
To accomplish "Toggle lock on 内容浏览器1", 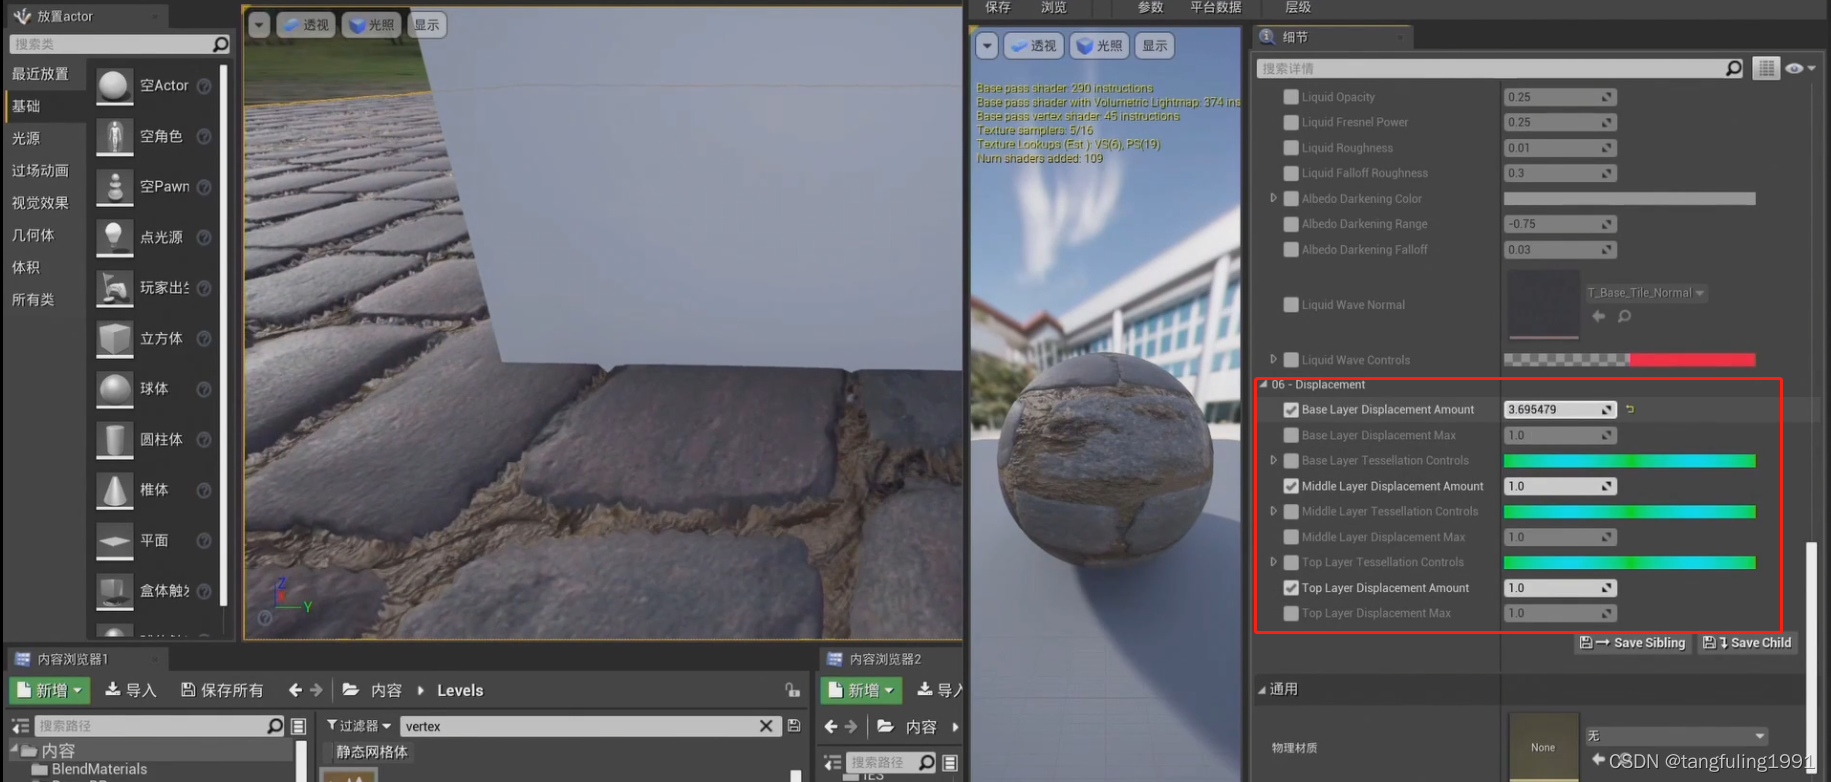I will click(792, 690).
